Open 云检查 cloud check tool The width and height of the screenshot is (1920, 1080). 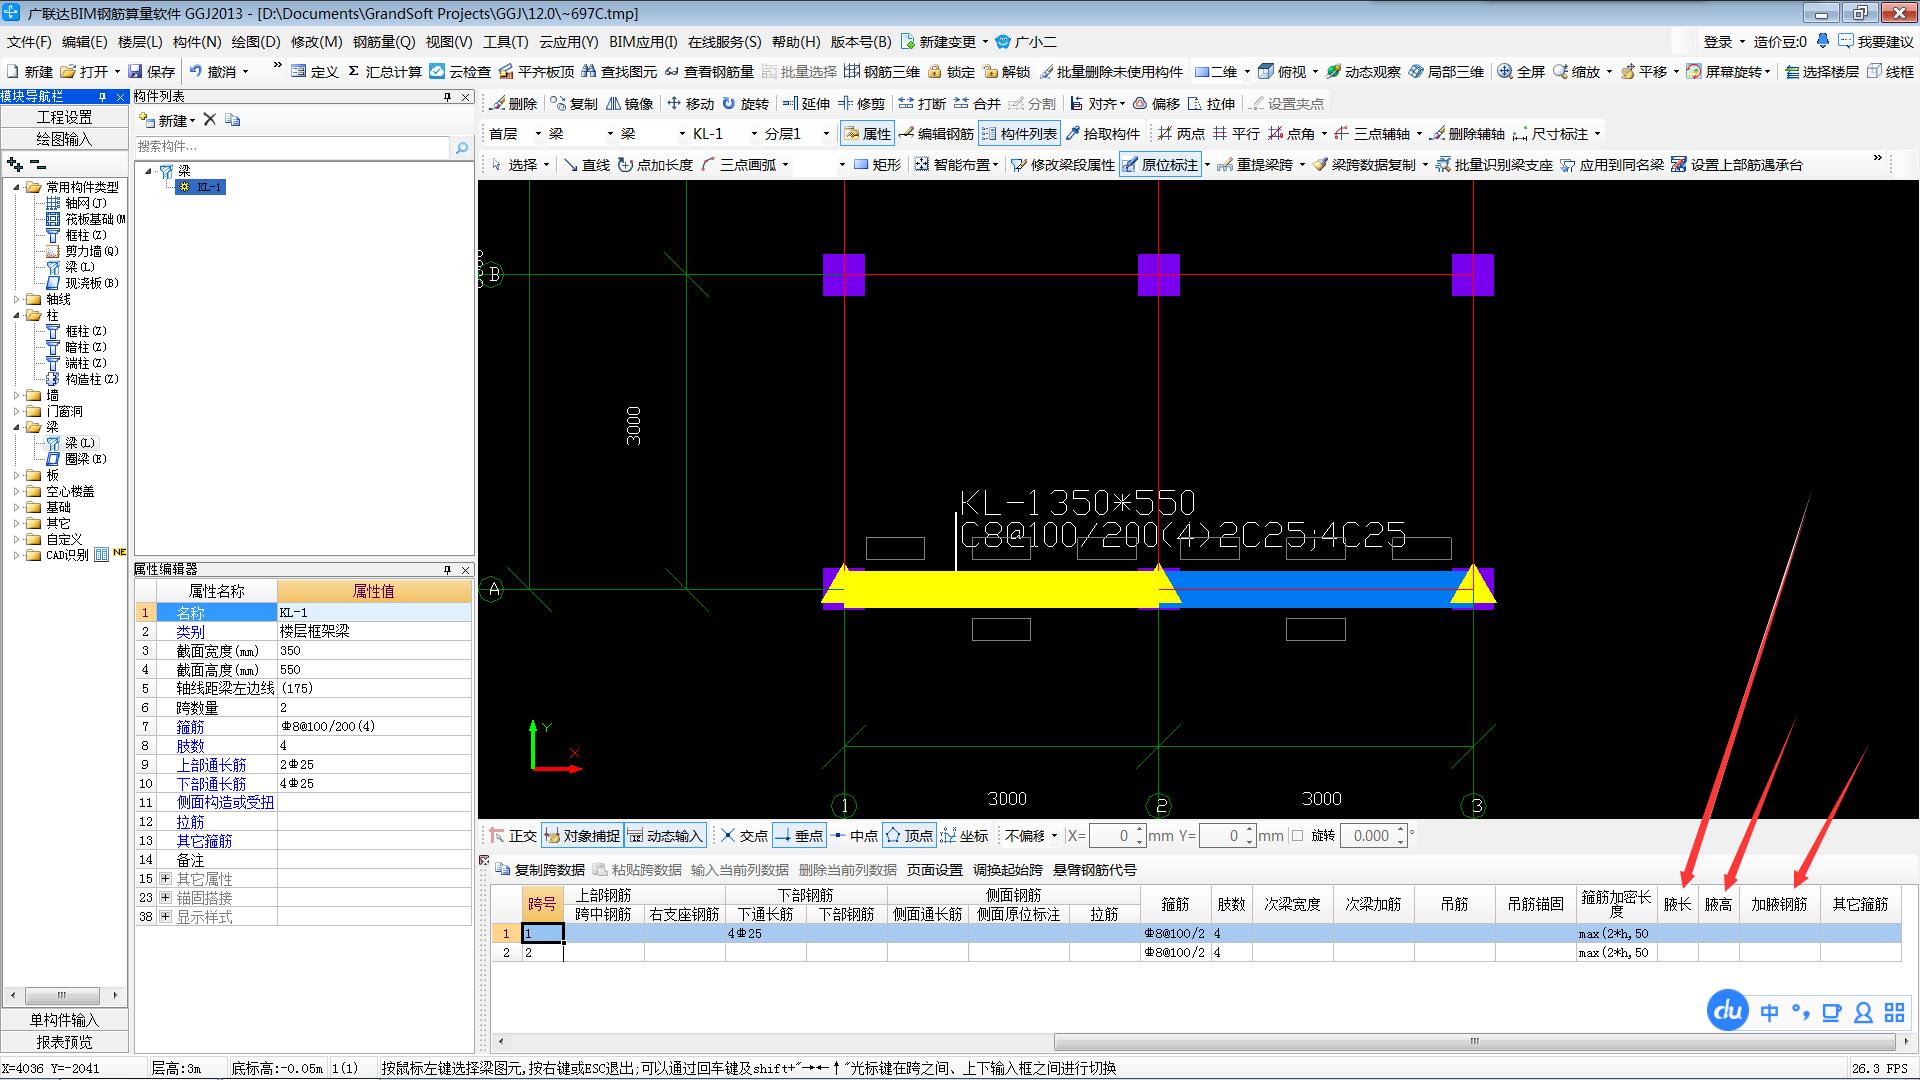tap(460, 71)
